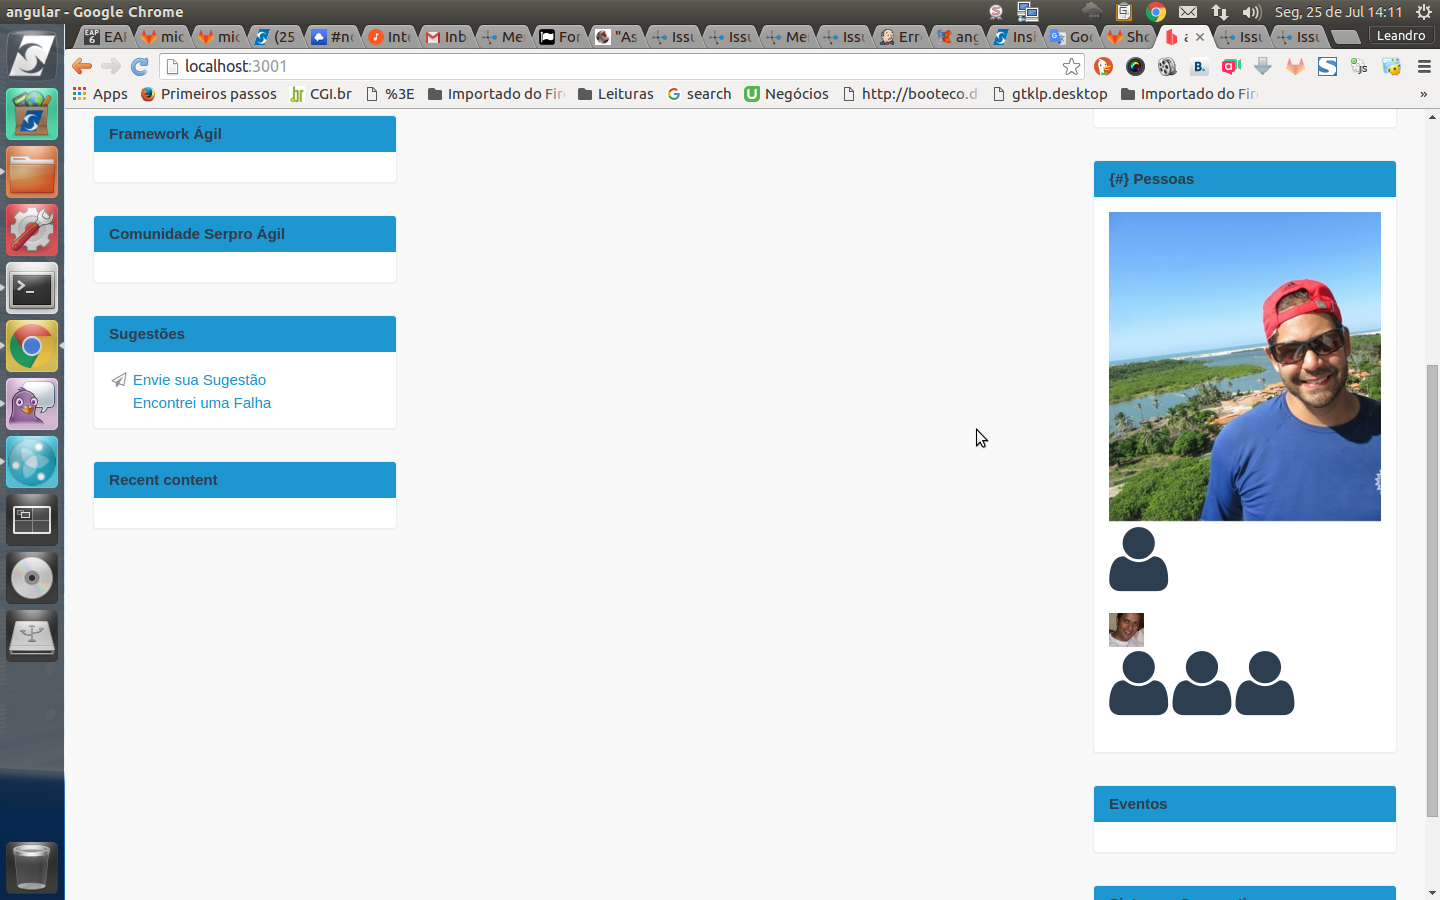Viewport: 1440px width, 900px height.
Task: Click the 'Sugestões' block header
Action: pyautogui.click(x=245, y=334)
